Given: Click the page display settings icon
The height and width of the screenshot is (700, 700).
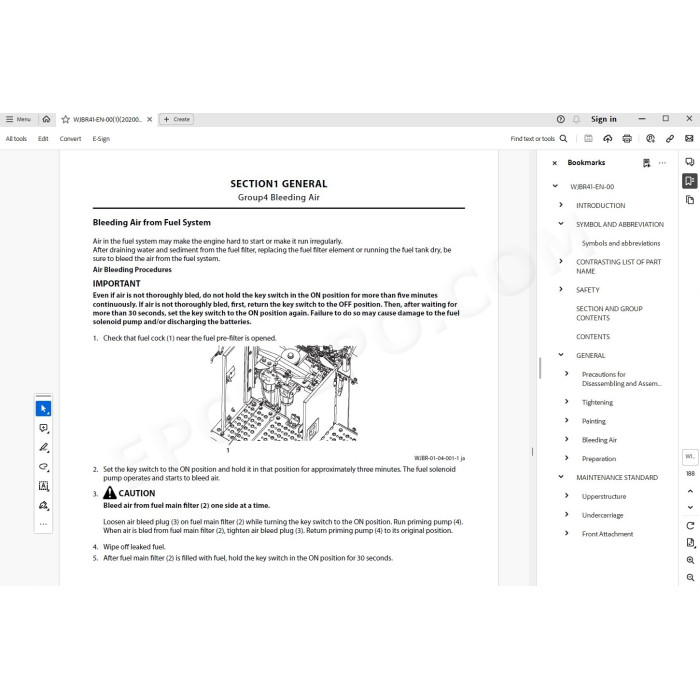Looking at the screenshot, I should tap(690, 542).
